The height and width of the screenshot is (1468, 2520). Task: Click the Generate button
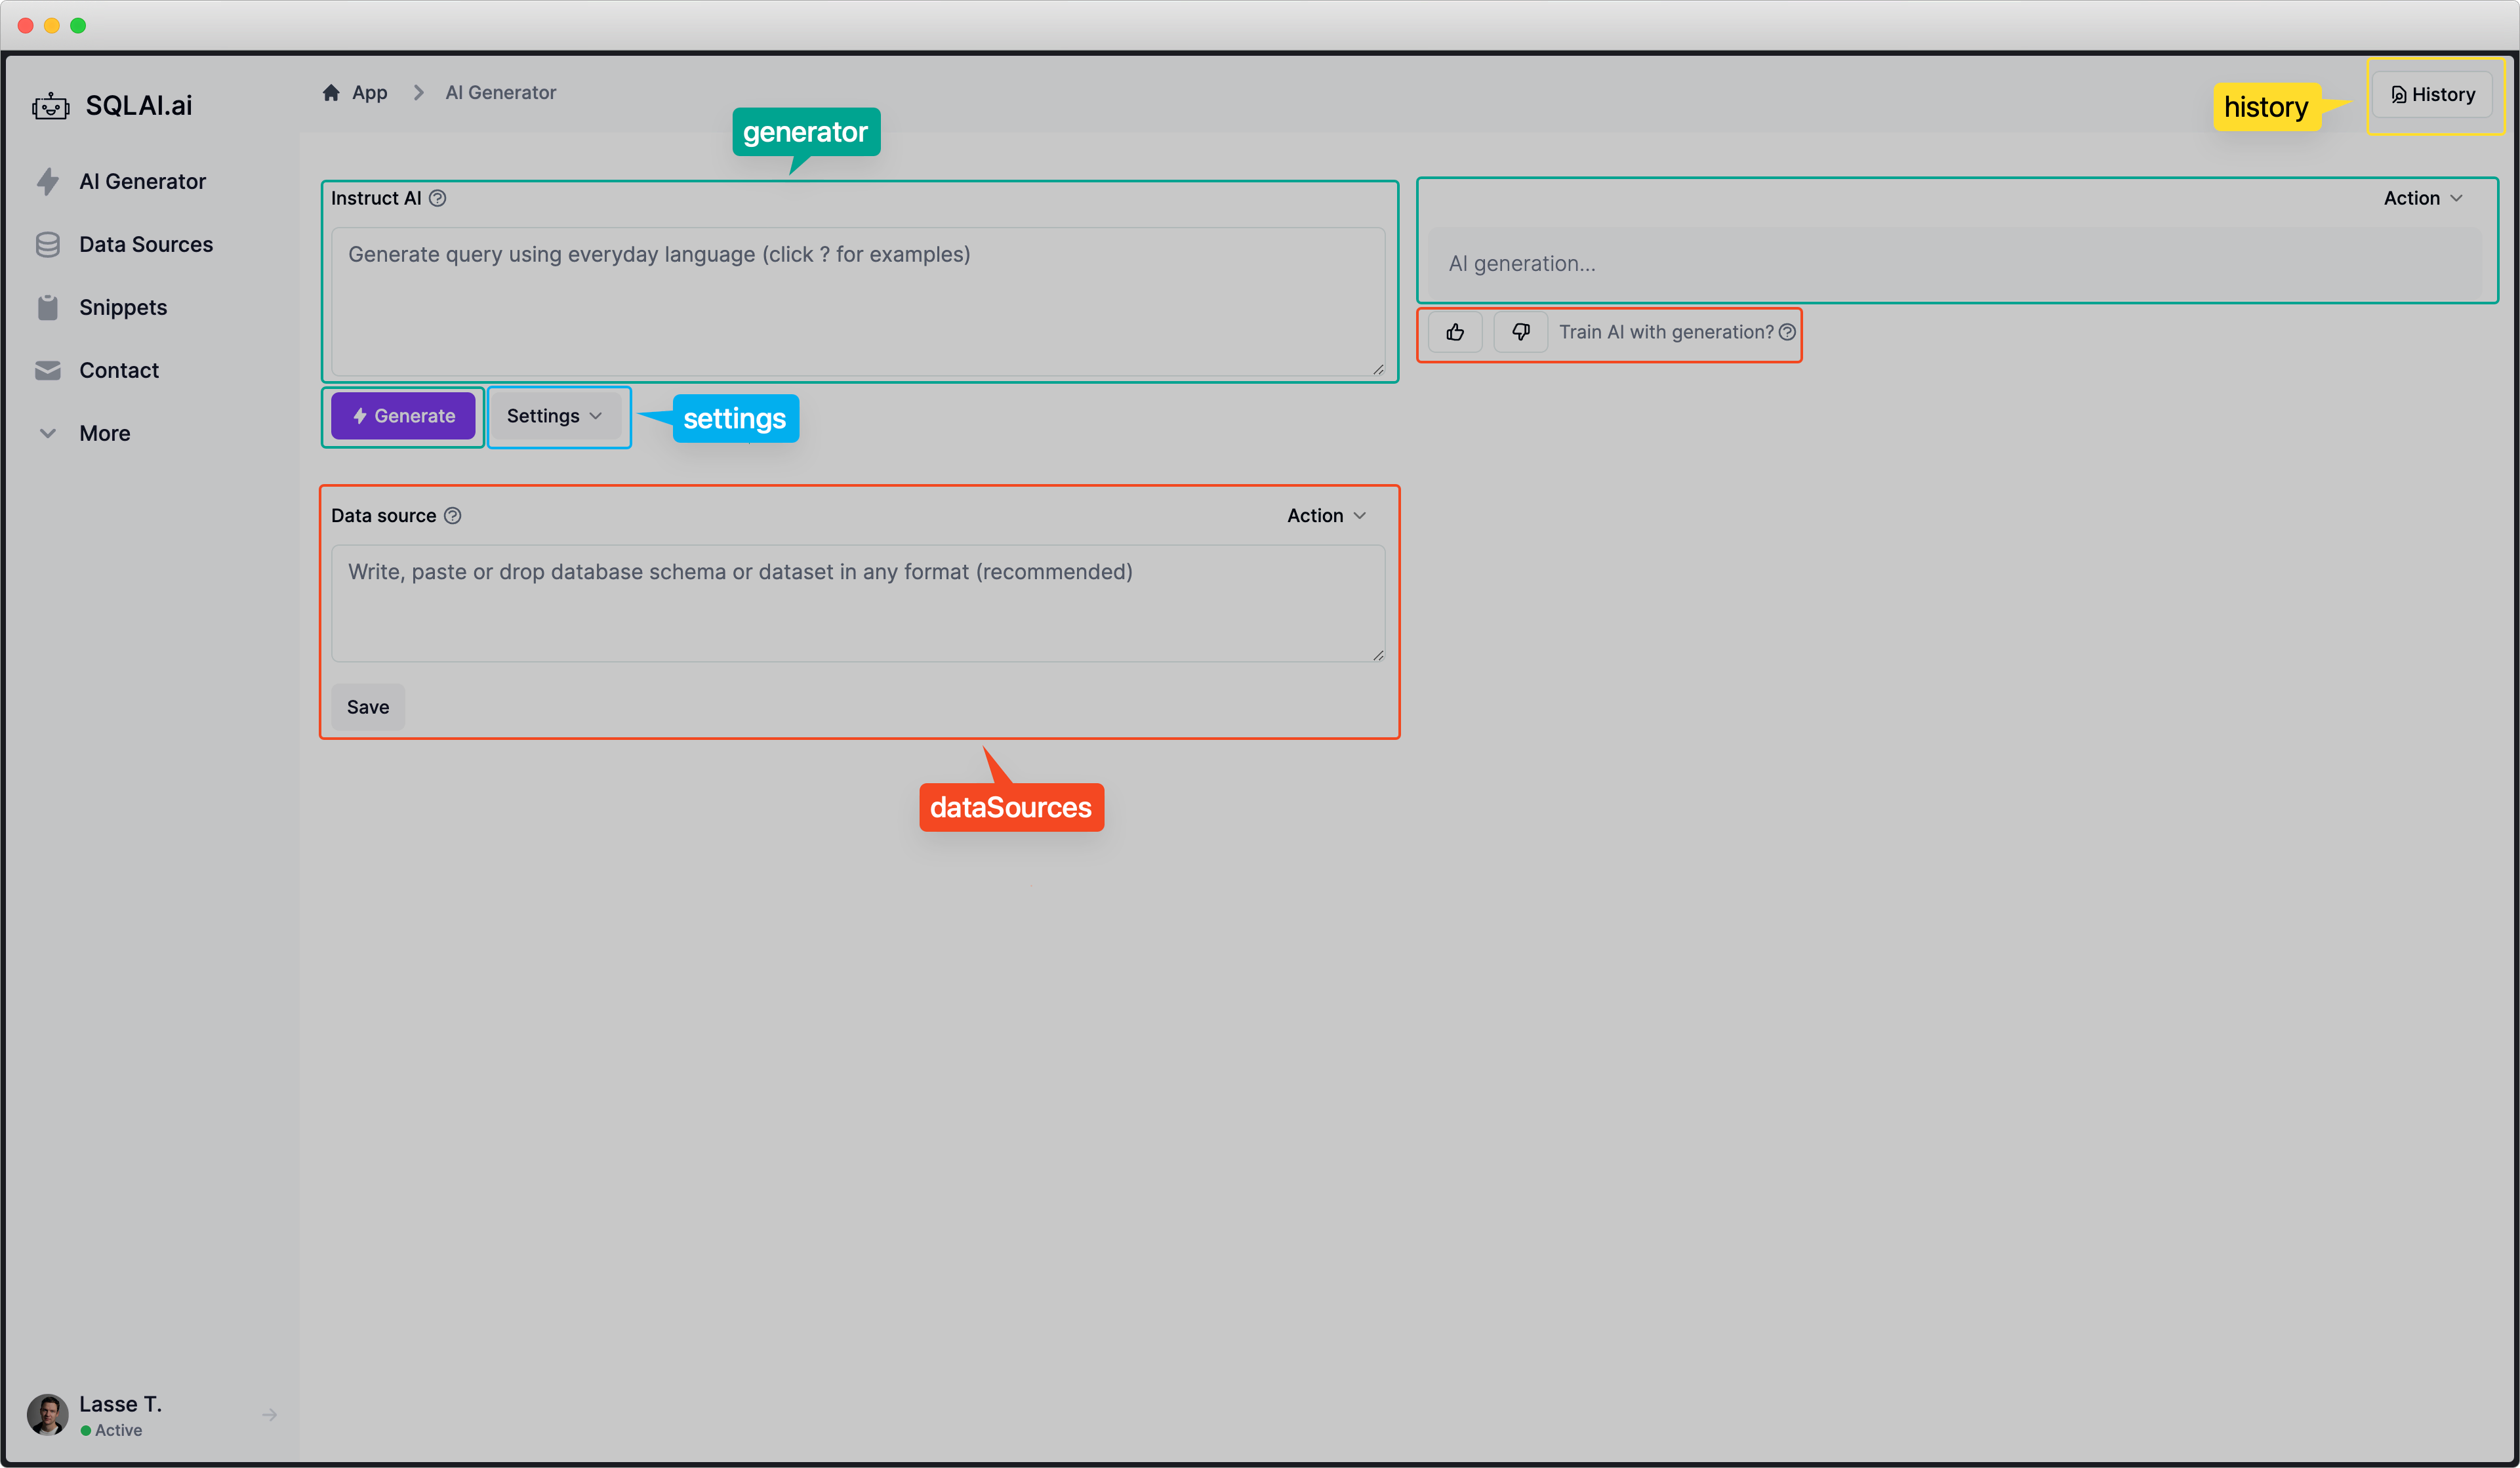click(x=402, y=416)
